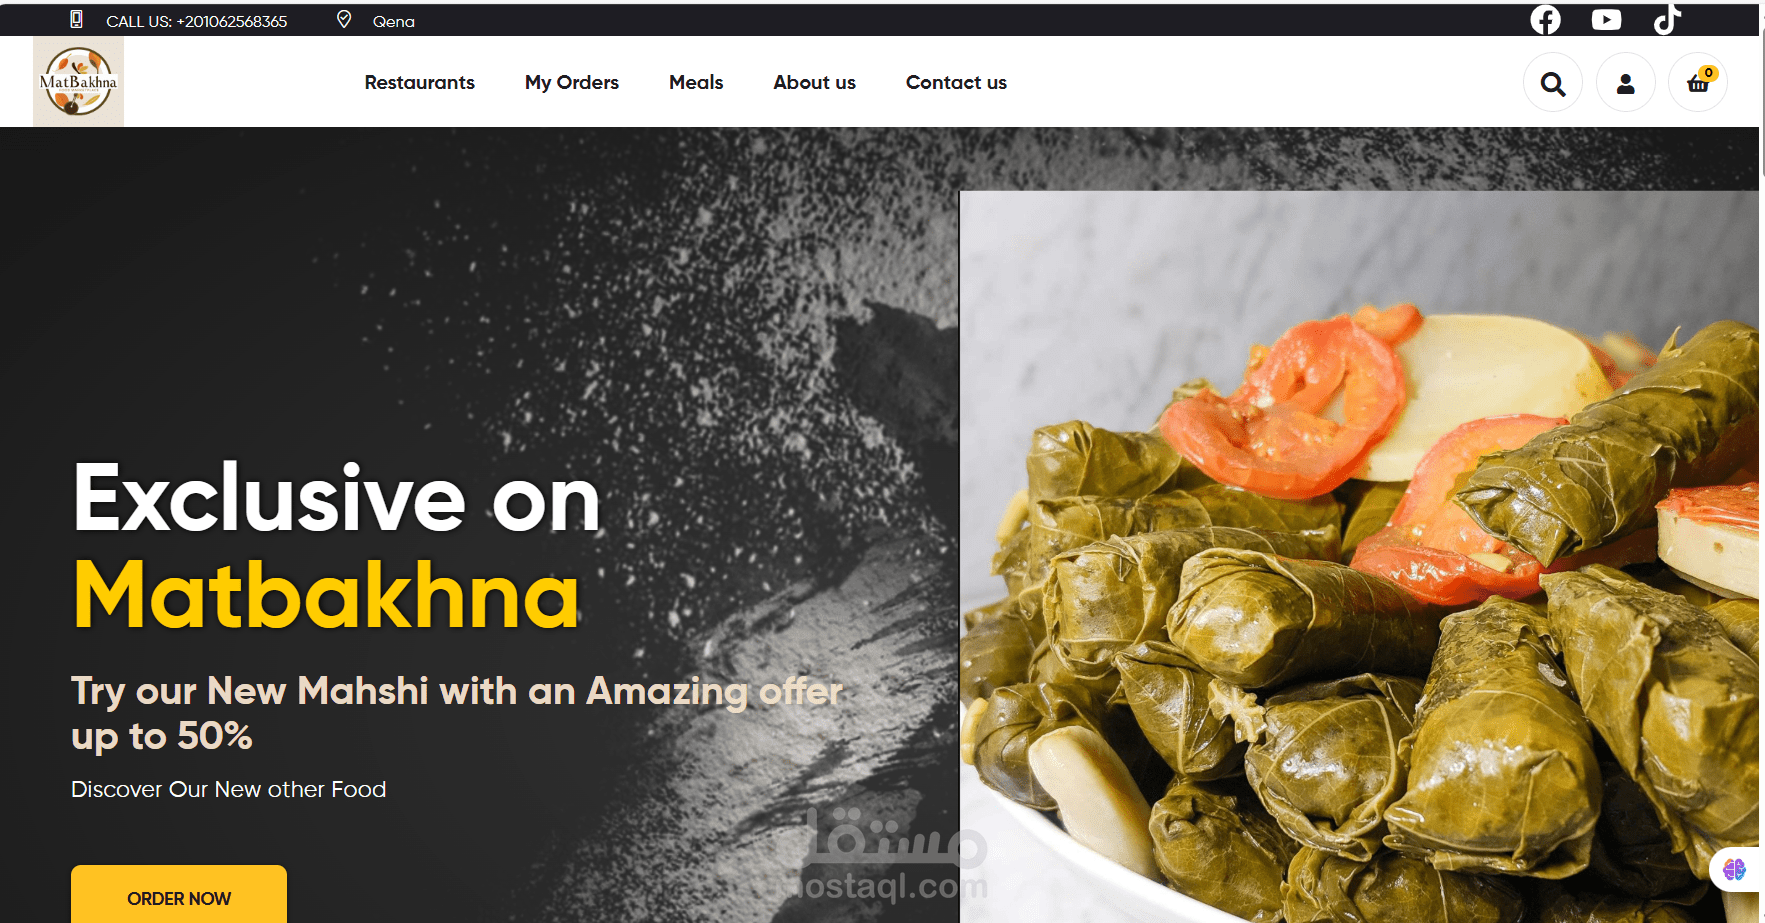Open the About us page
The height and width of the screenshot is (923, 1765).
click(814, 83)
